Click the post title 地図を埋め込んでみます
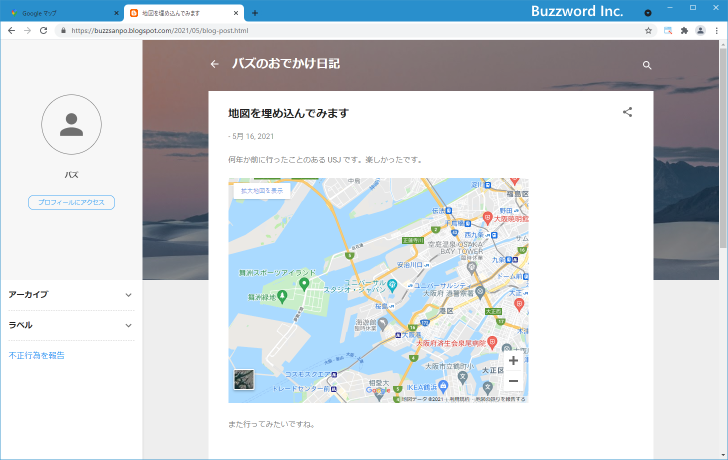The image size is (728, 460). click(x=288, y=113)
